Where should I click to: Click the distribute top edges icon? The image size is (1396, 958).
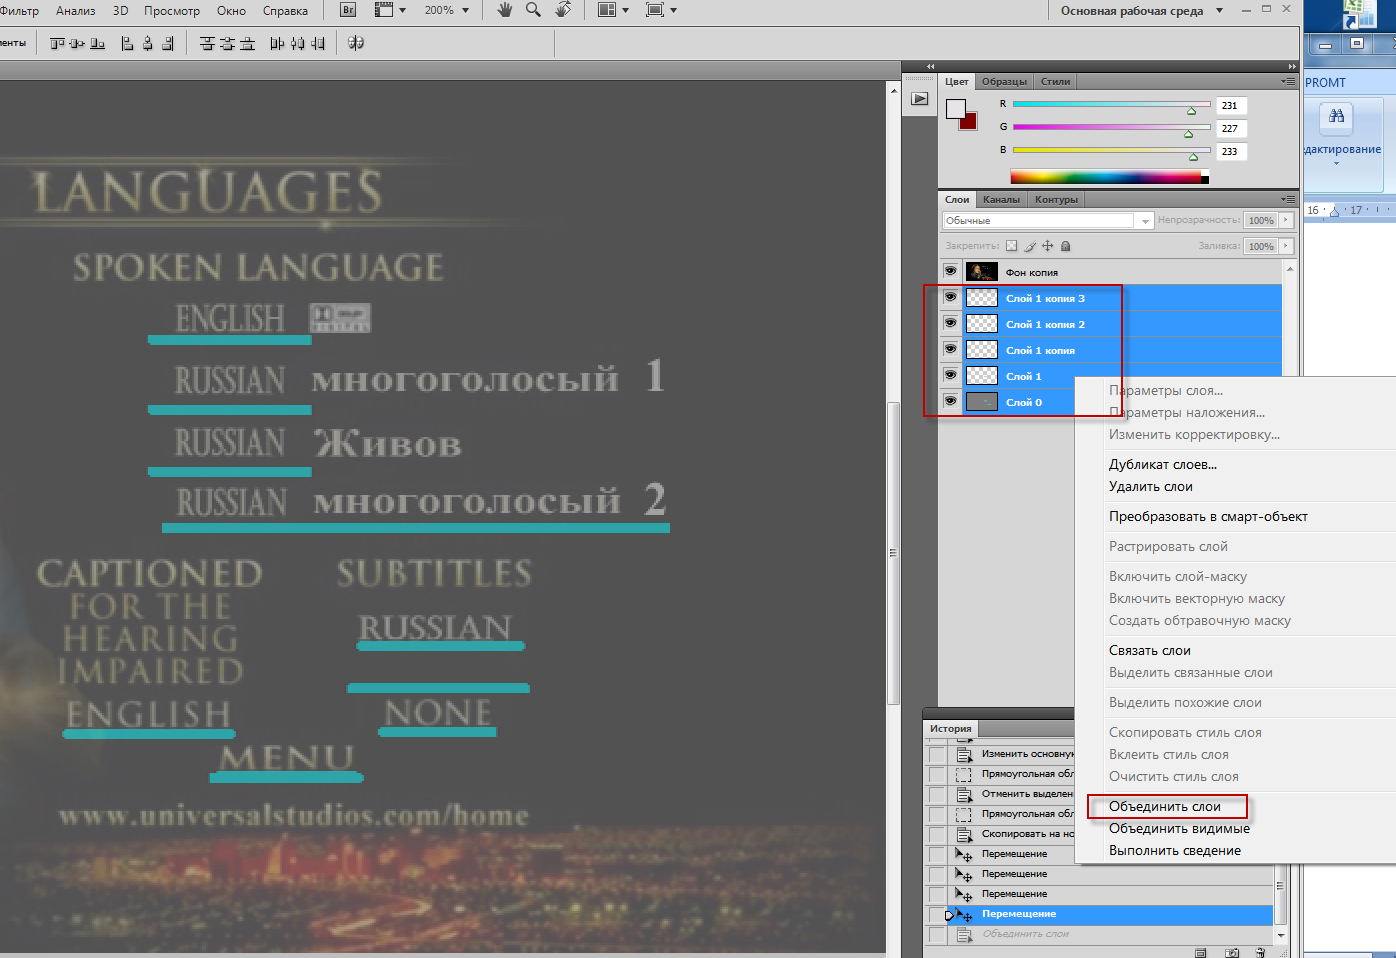[207, 43]
